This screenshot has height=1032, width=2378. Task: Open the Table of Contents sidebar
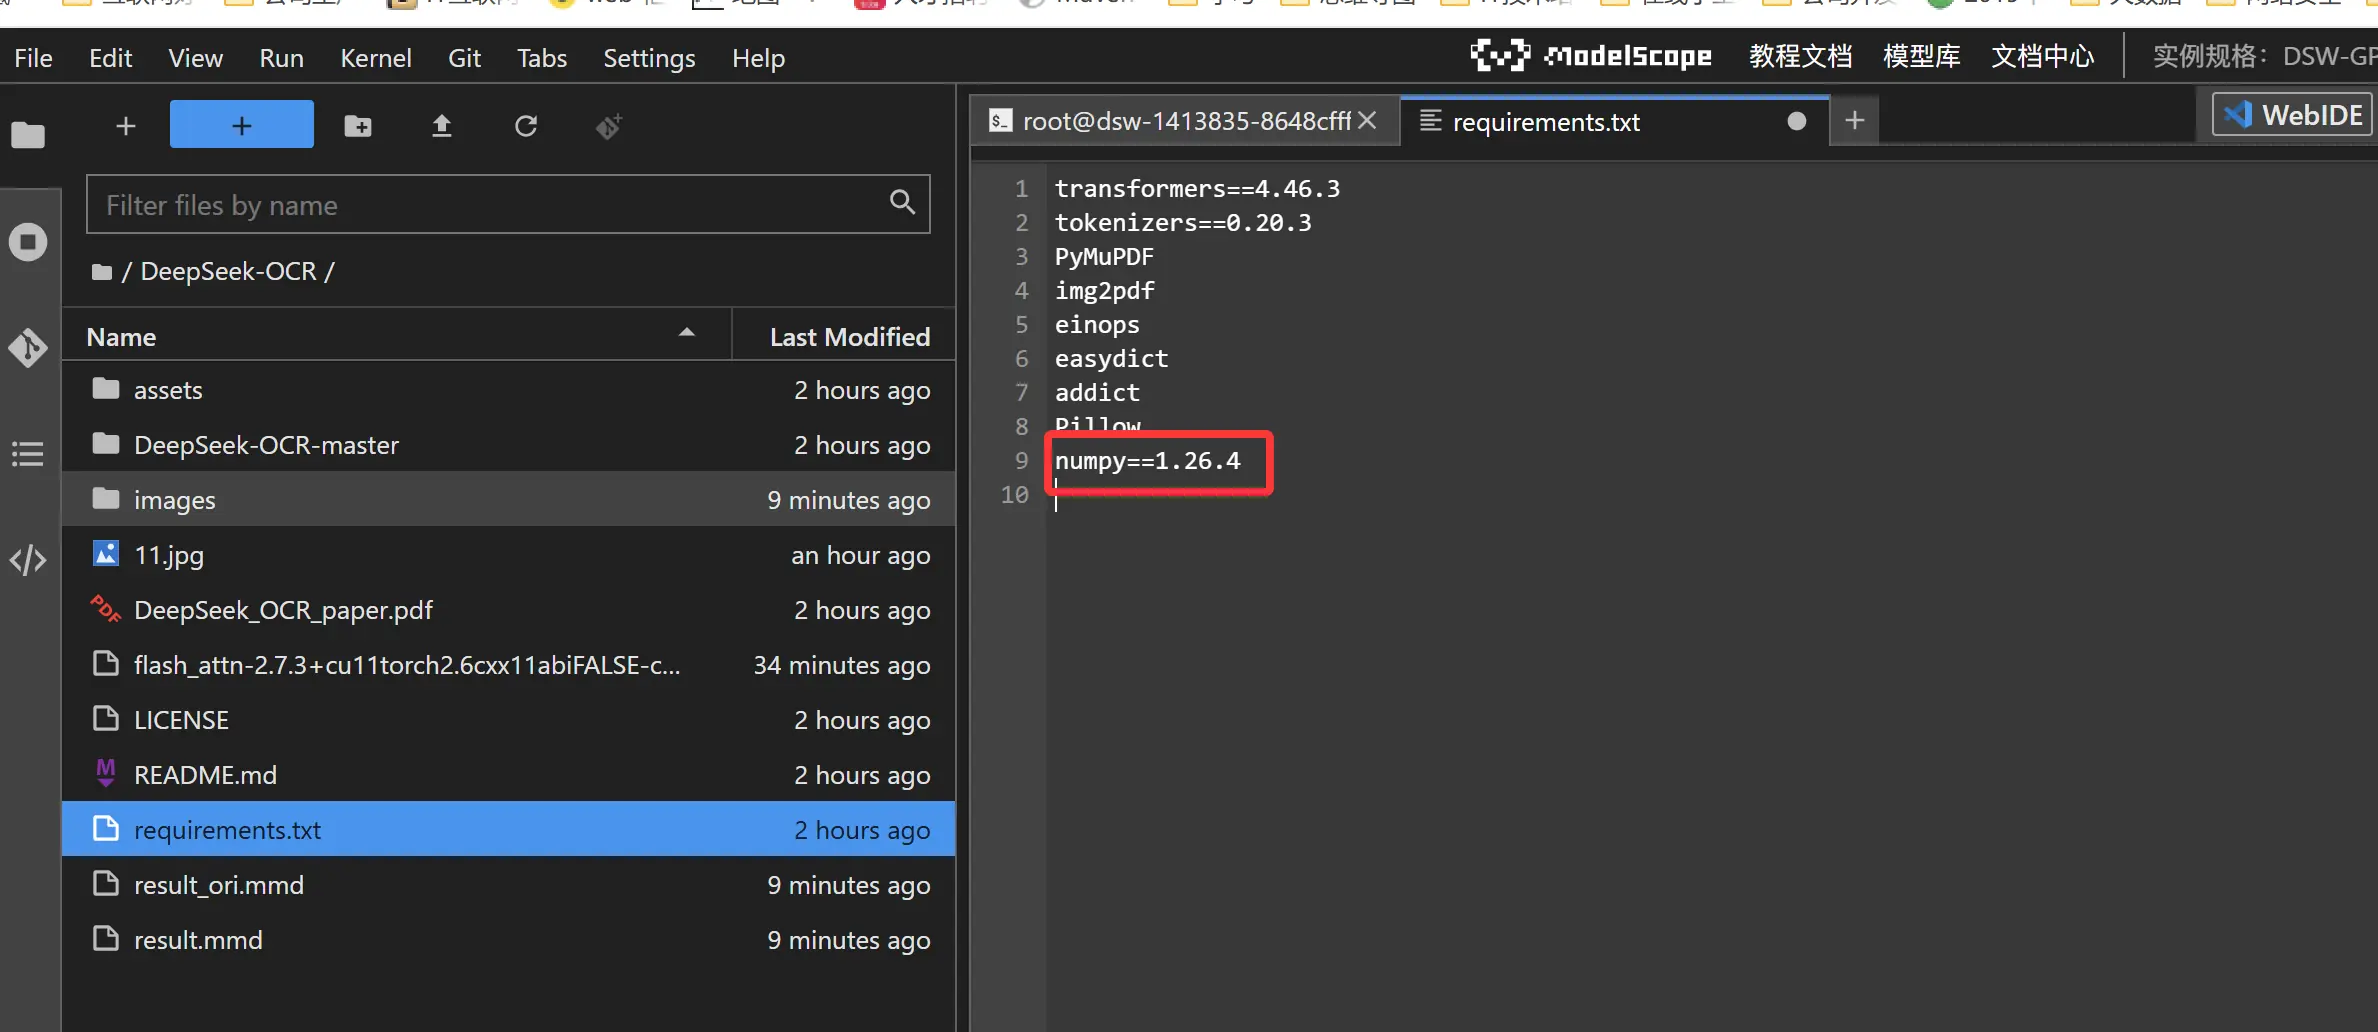click(28, 454)
